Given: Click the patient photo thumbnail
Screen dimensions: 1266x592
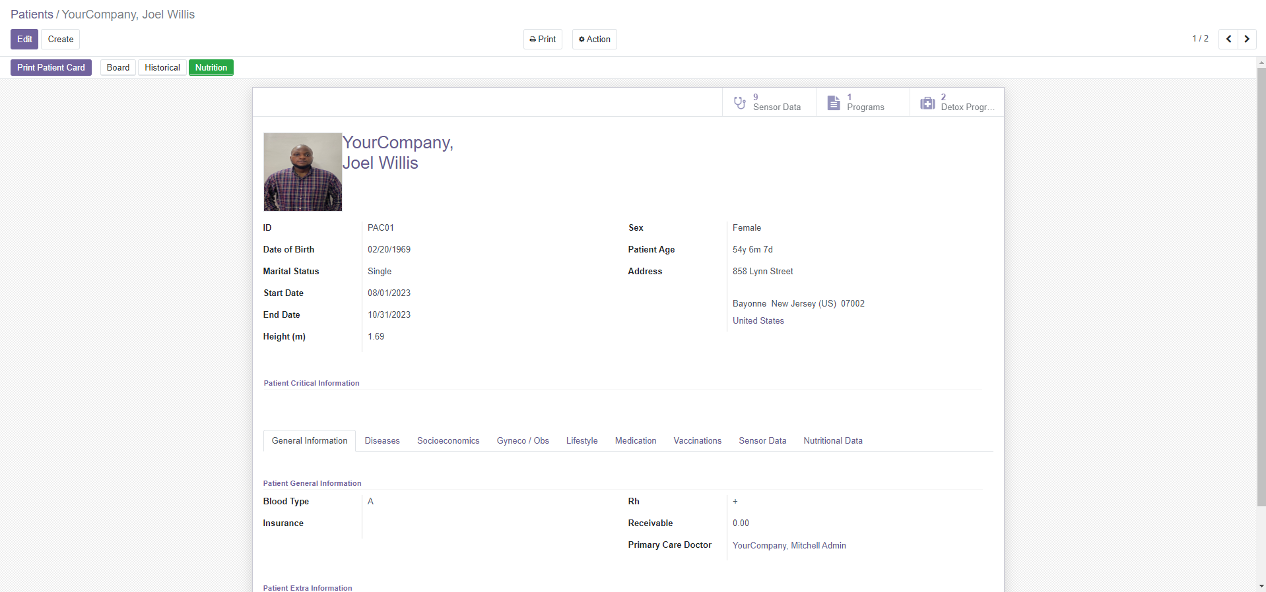Looking at the screenshot, I should (303, 172).
